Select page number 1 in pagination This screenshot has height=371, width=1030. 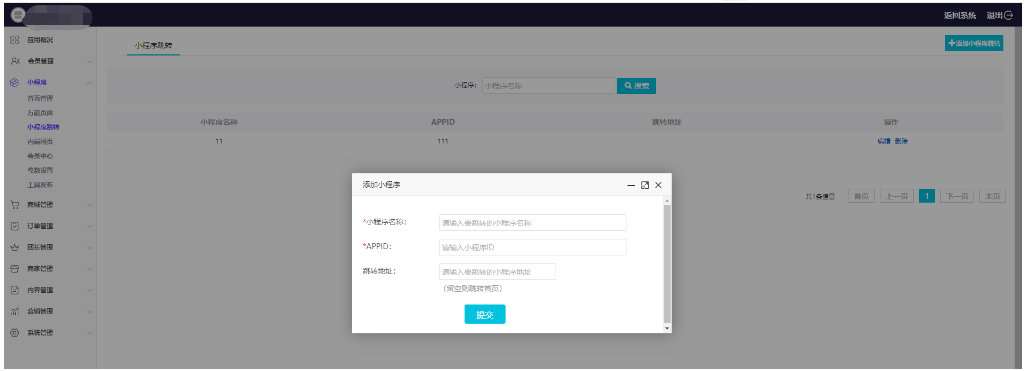[x=927, y=196]
